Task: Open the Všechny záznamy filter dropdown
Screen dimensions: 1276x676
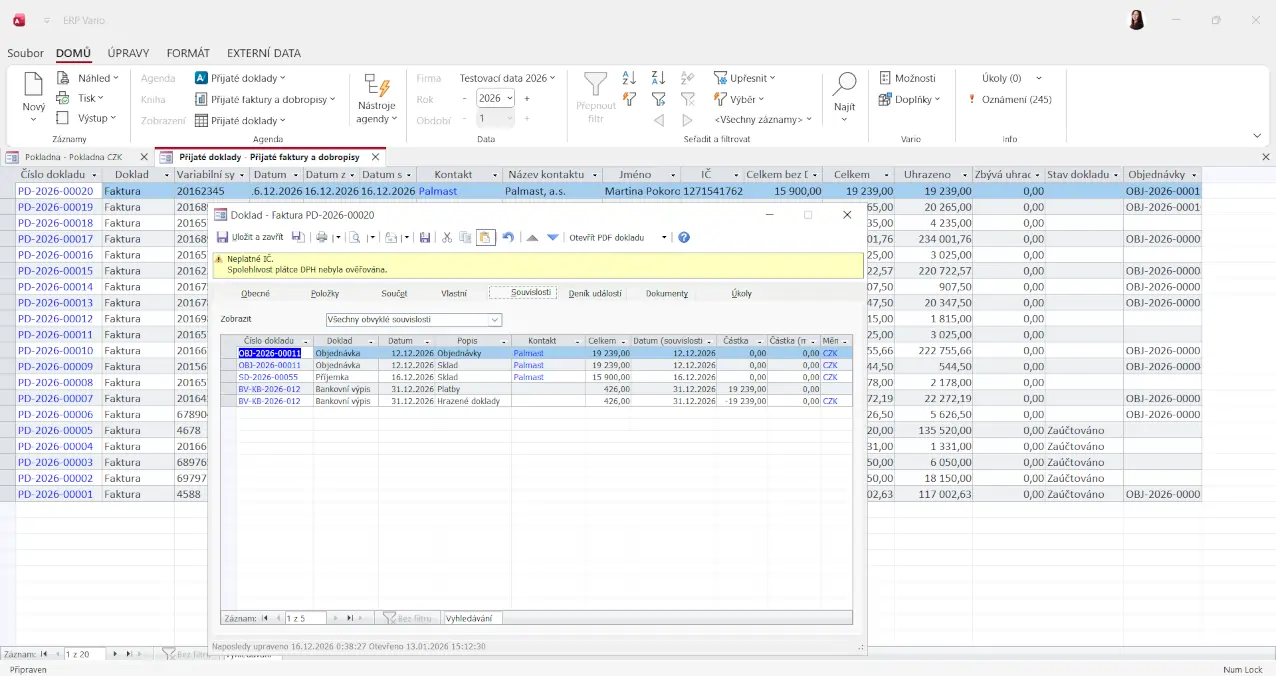Action: pyautogui.click(x=762, y=120)
